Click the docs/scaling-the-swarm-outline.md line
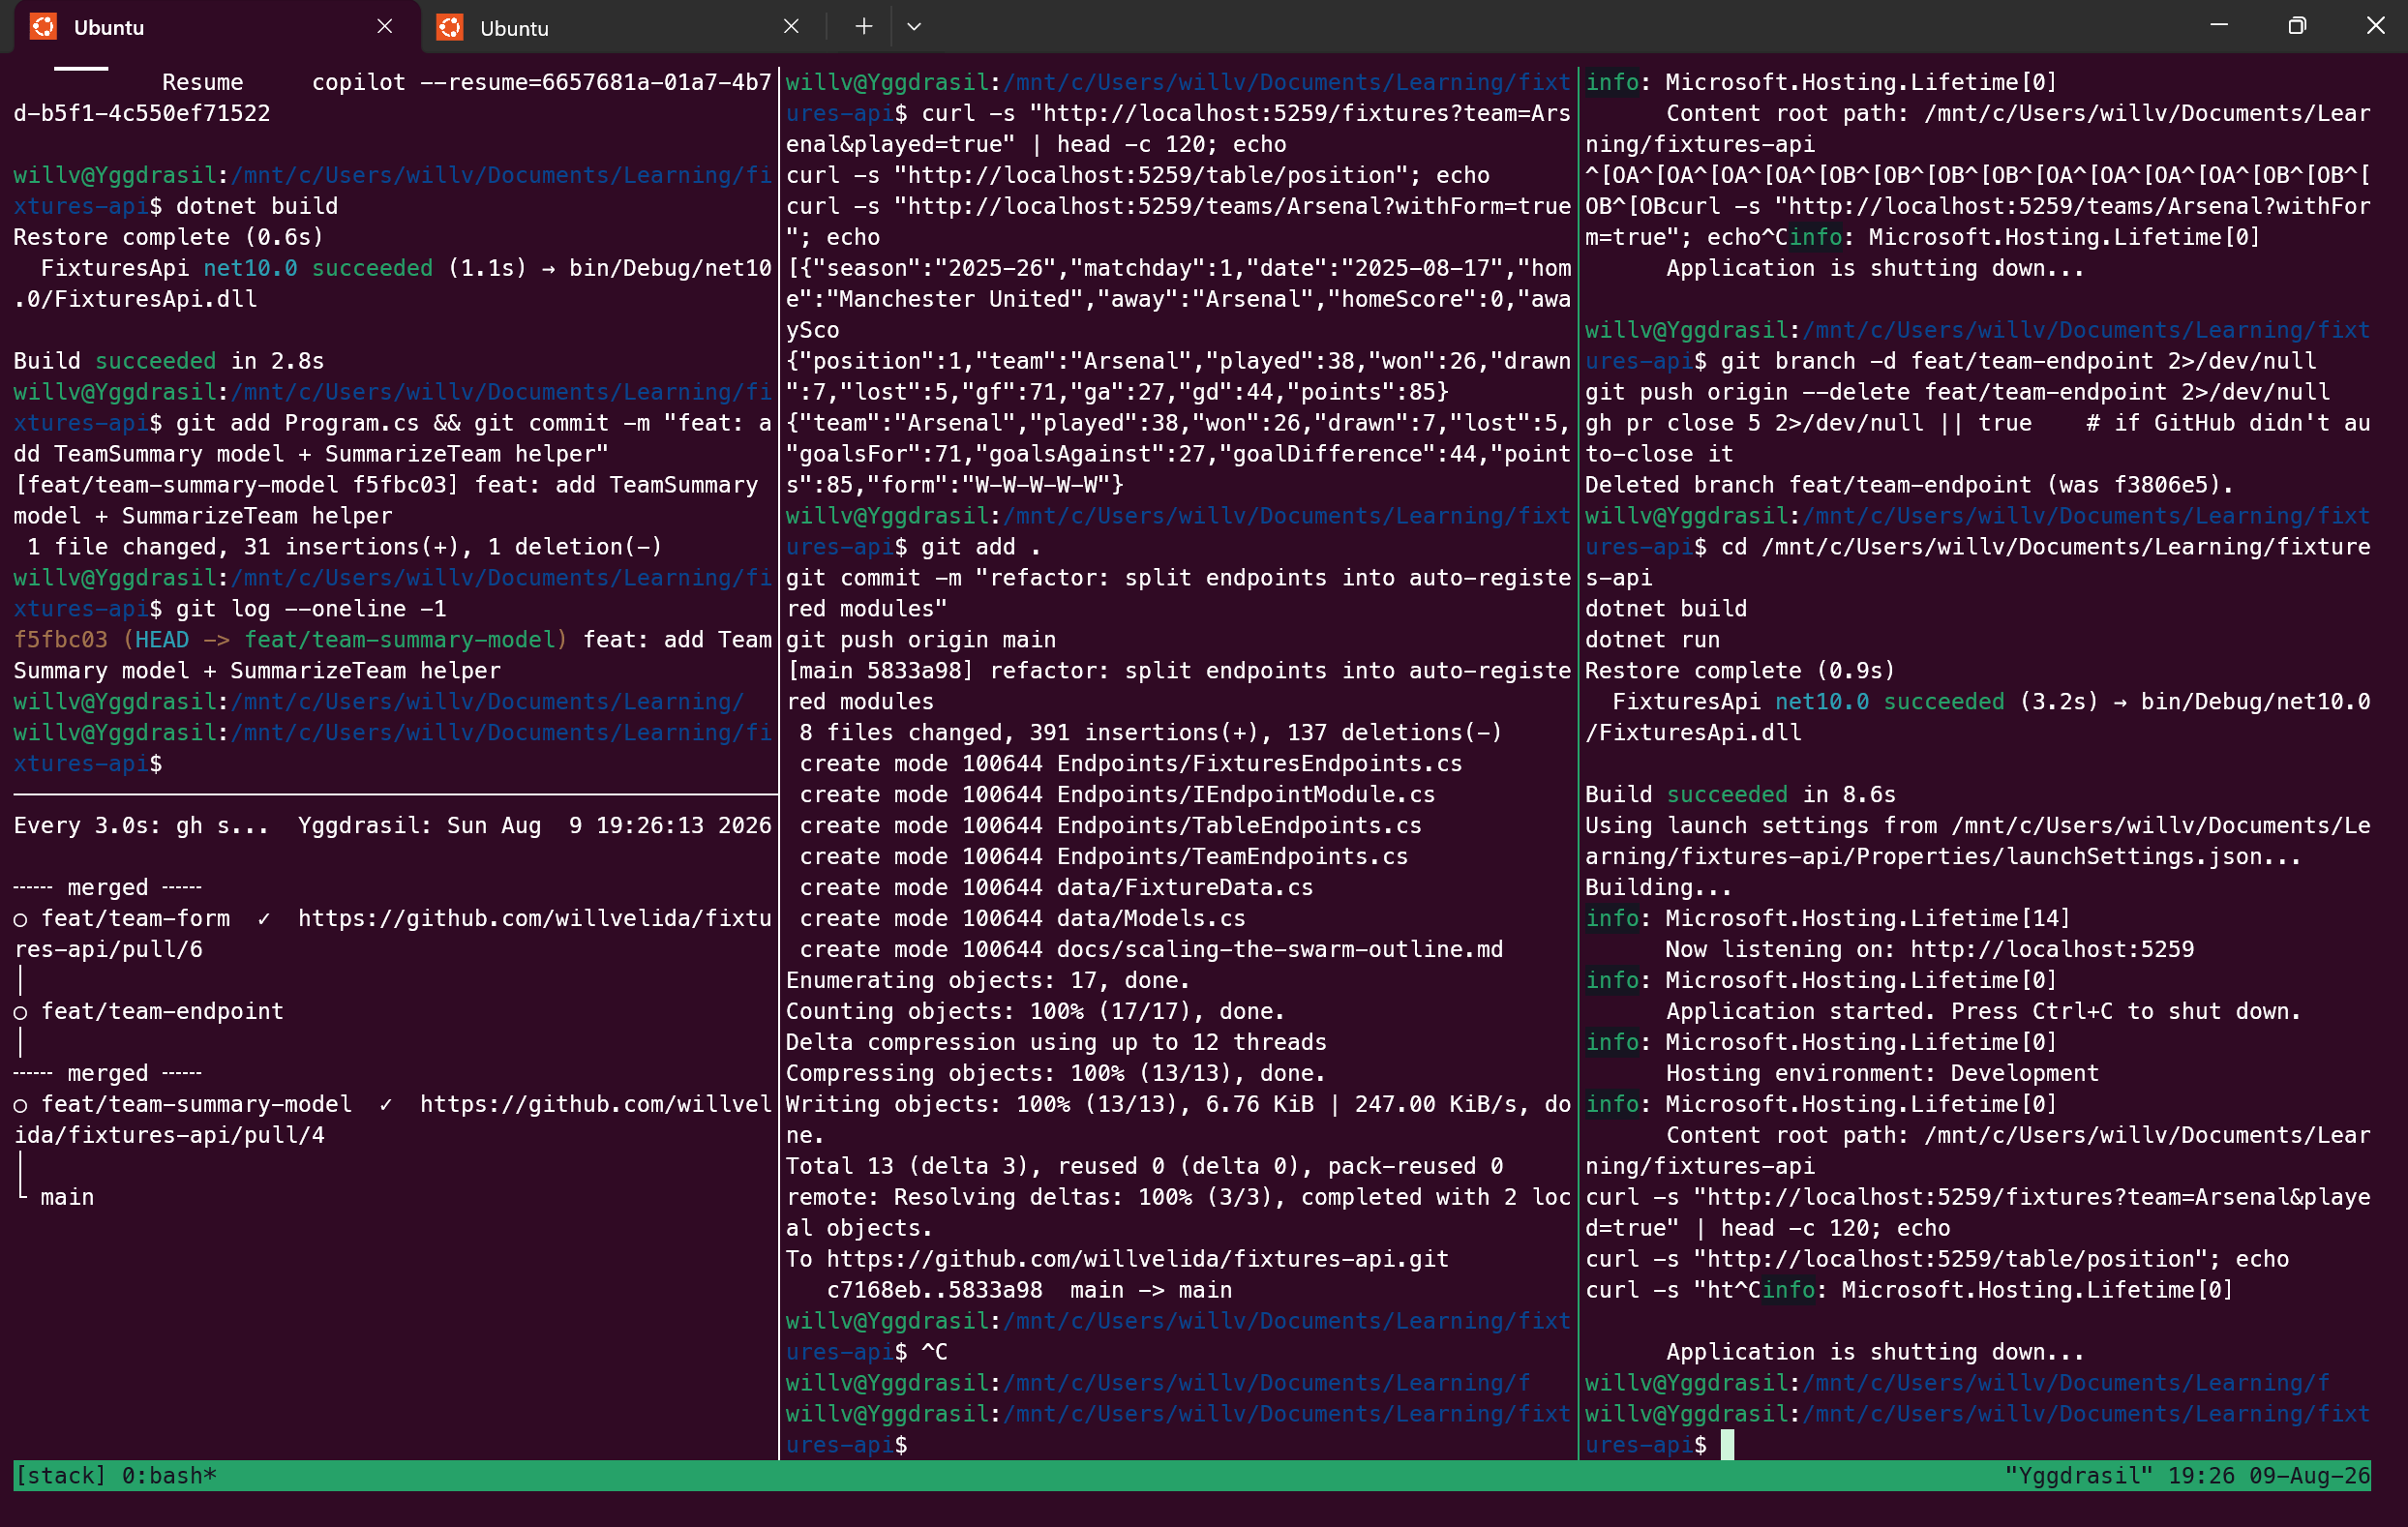The height and width of the screenshot is (1527, 2408). click(1151, 949)
